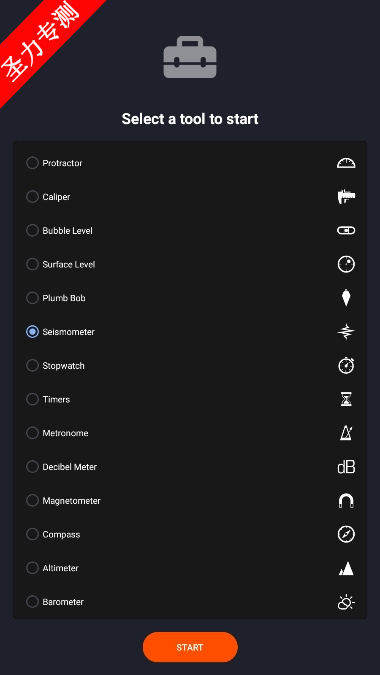This screenshot has height=675, width=380.
Task: Click the Seismometer waveform icon
Action: pos(346,332)
